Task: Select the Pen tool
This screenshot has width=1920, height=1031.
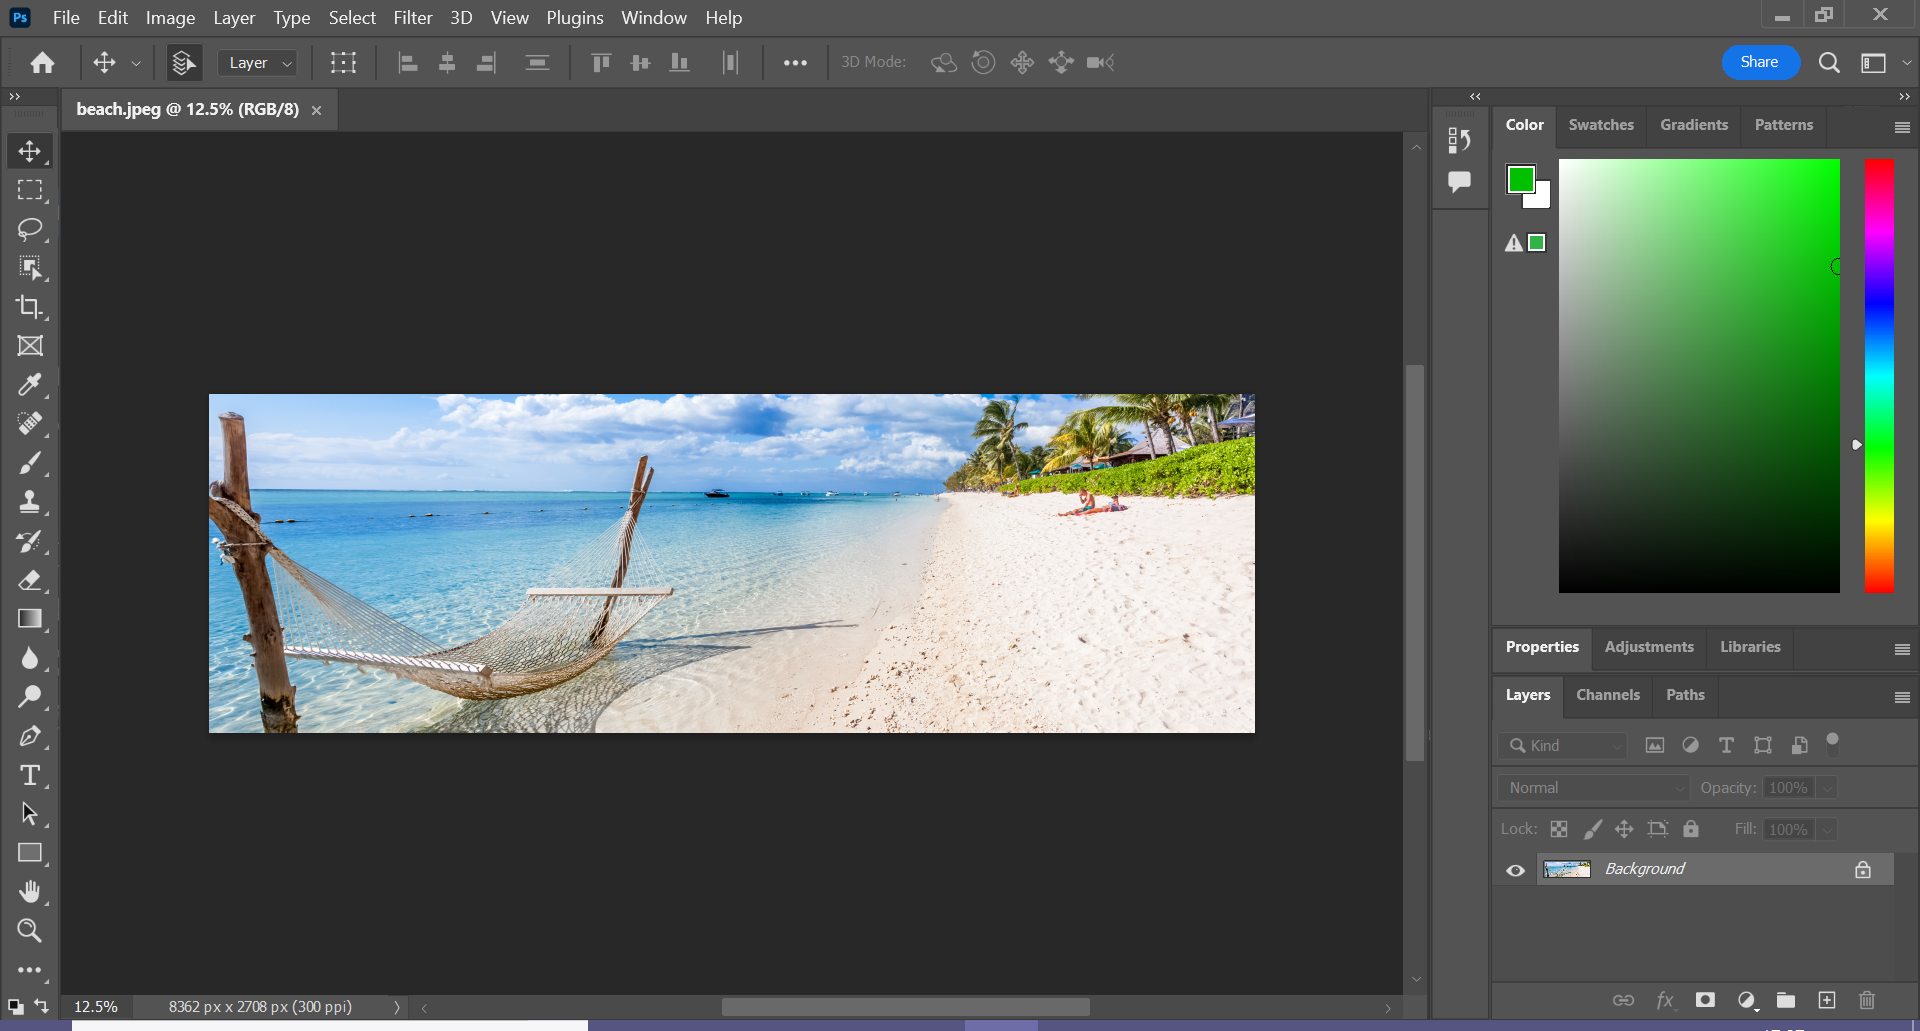Action: 30,736
